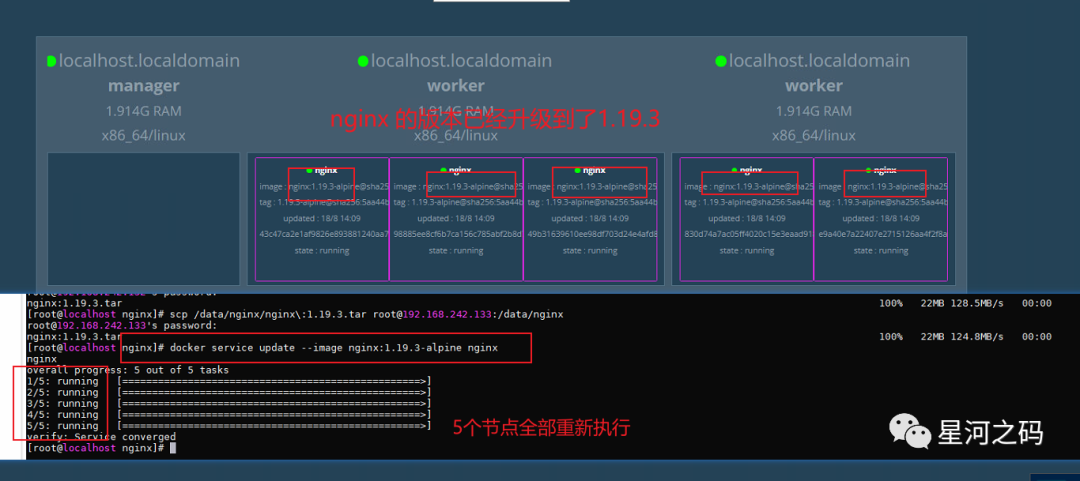Click ID text 98885ee8cf6b7ca156c785abf2b8d
1080x481 pixels.
458,234
